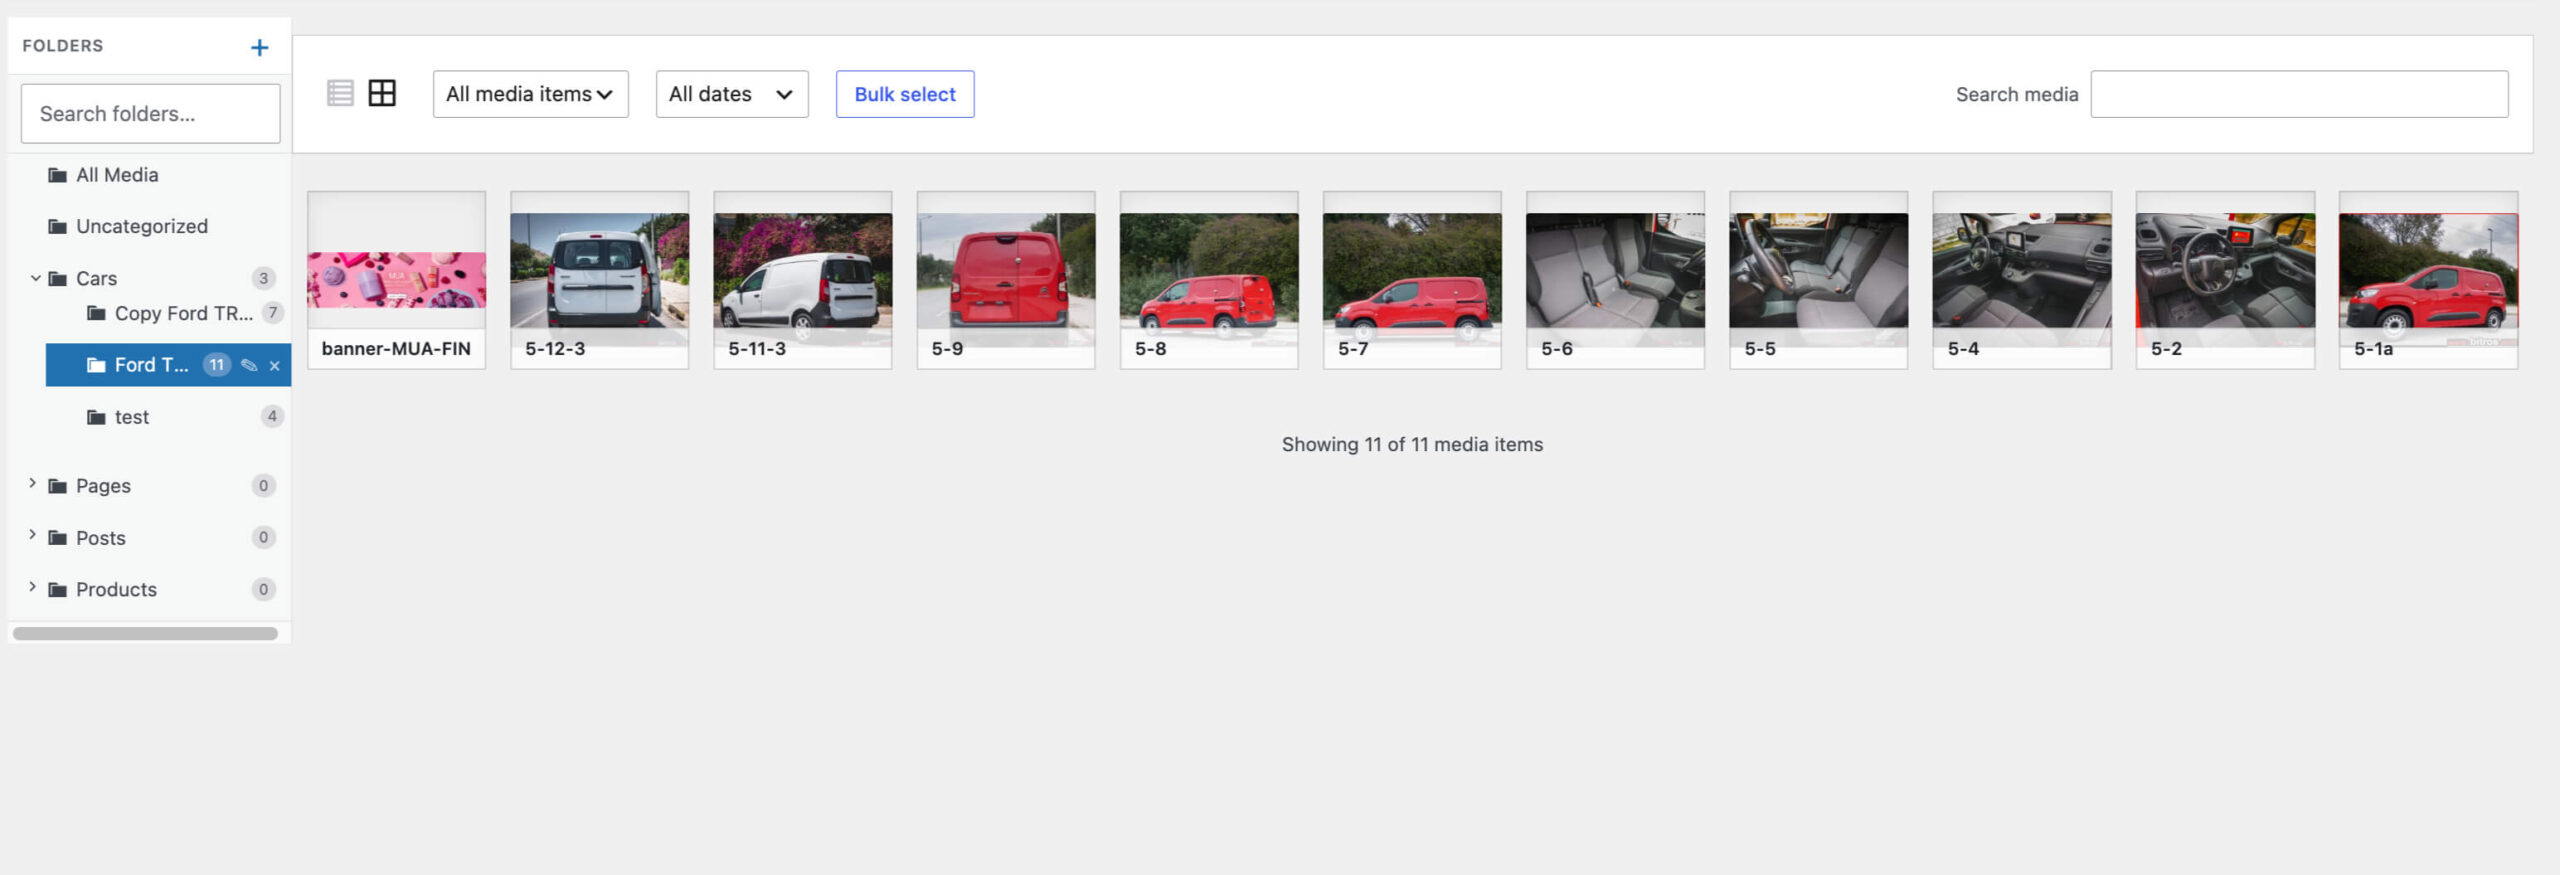Select the Posts folder label

101,538
